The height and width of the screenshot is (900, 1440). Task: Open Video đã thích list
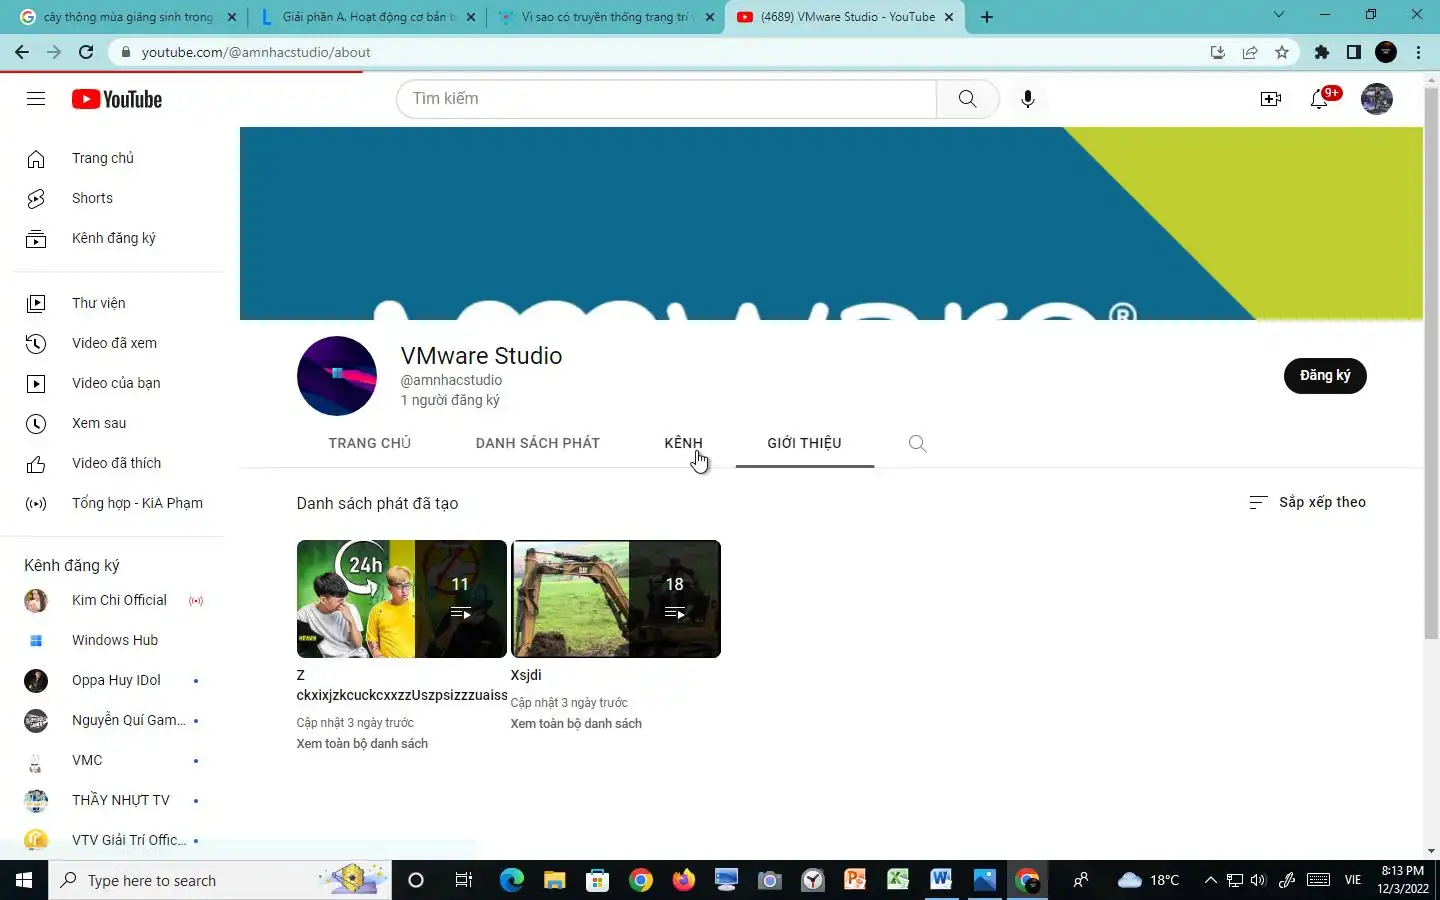(118, 463)
